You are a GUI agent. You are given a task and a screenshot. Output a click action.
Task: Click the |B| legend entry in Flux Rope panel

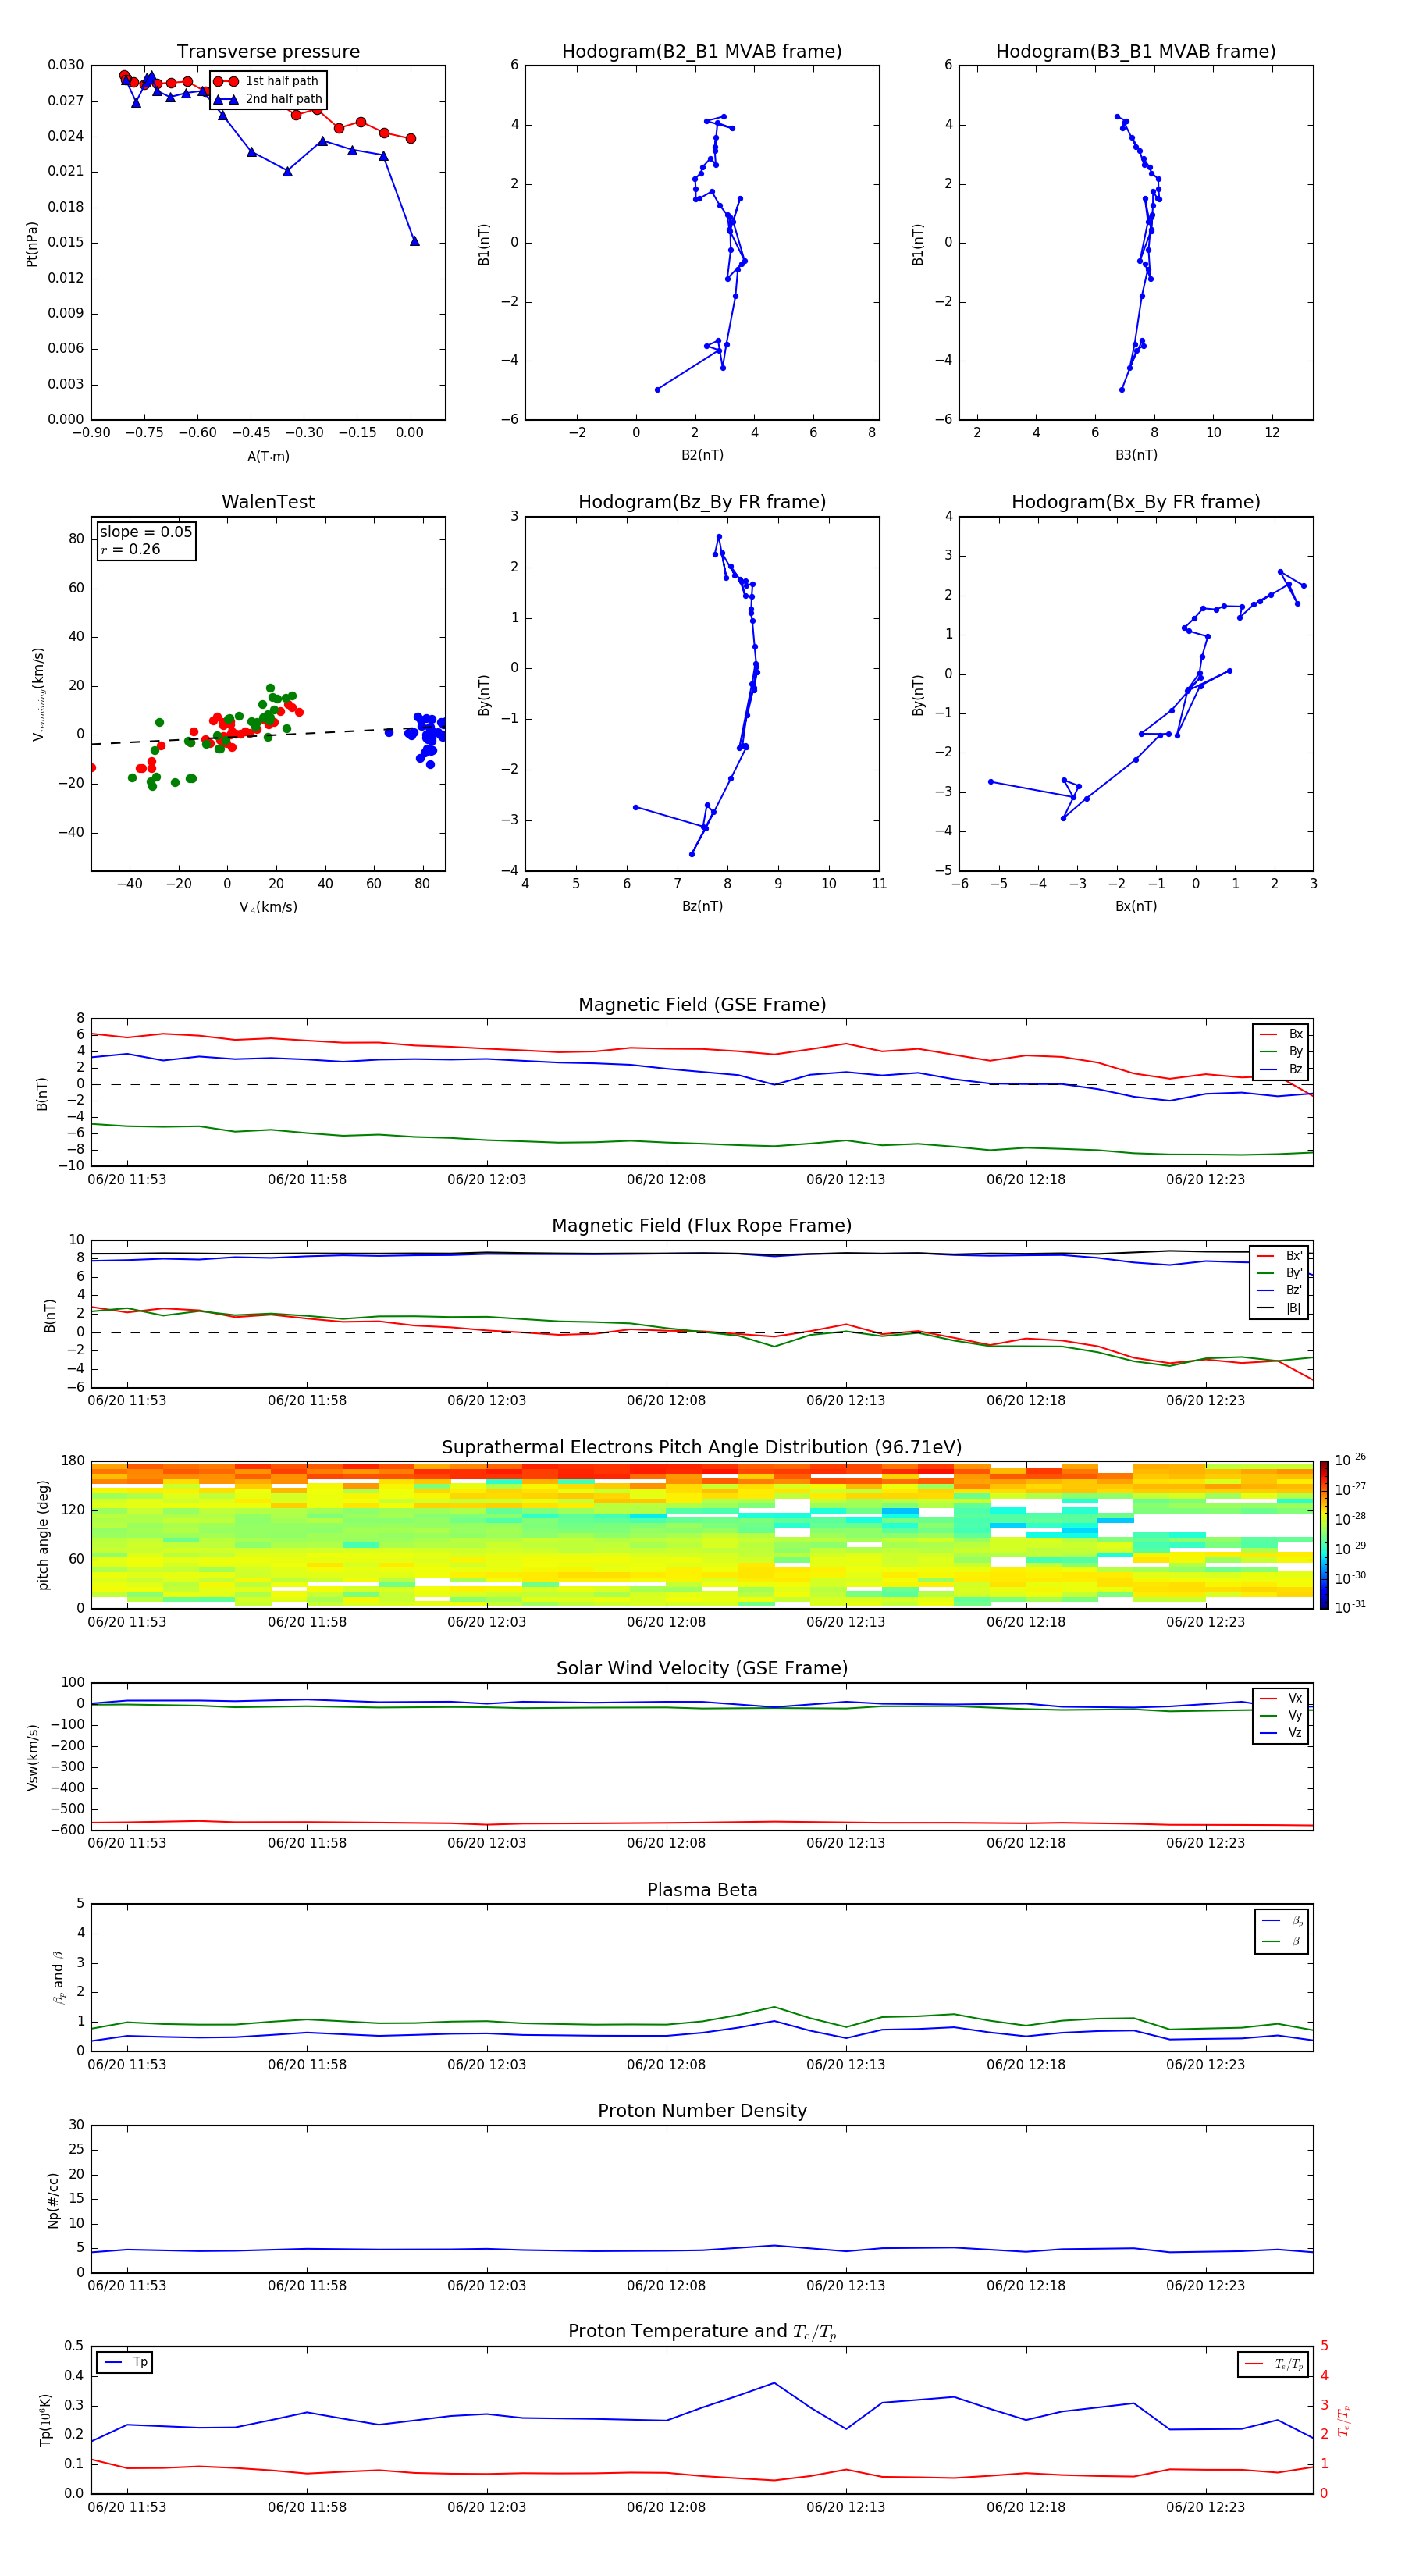[x=1280, y=1308]
